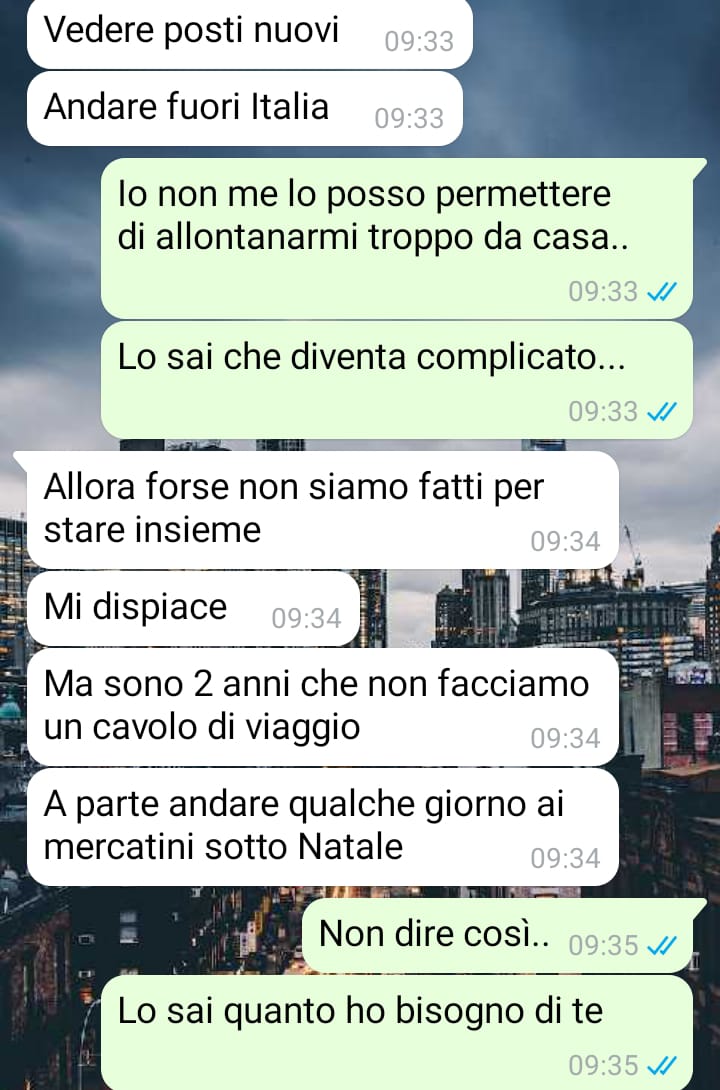Tap read ticks on 'Lo sai quanto ho bisogno di te'

661,1066
